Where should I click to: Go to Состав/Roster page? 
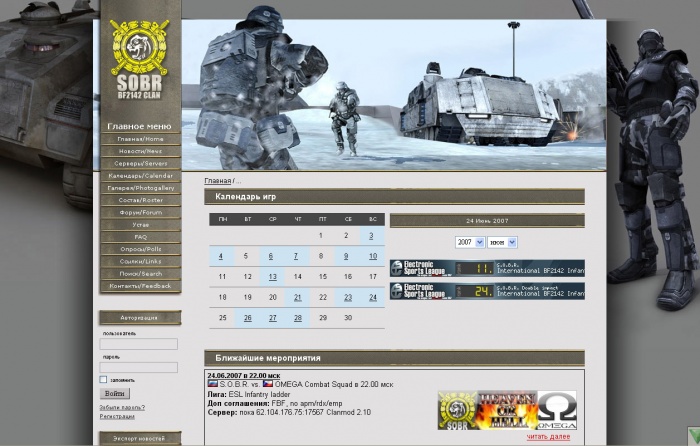[141, 200]
